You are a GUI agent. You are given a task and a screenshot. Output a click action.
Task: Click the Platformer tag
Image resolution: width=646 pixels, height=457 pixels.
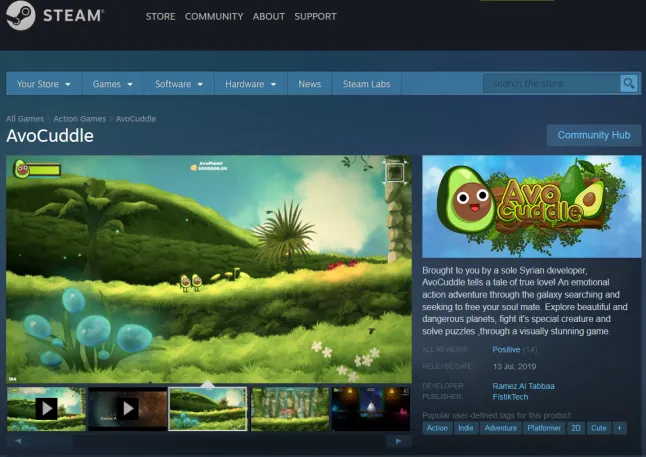[x=544, y=428]
